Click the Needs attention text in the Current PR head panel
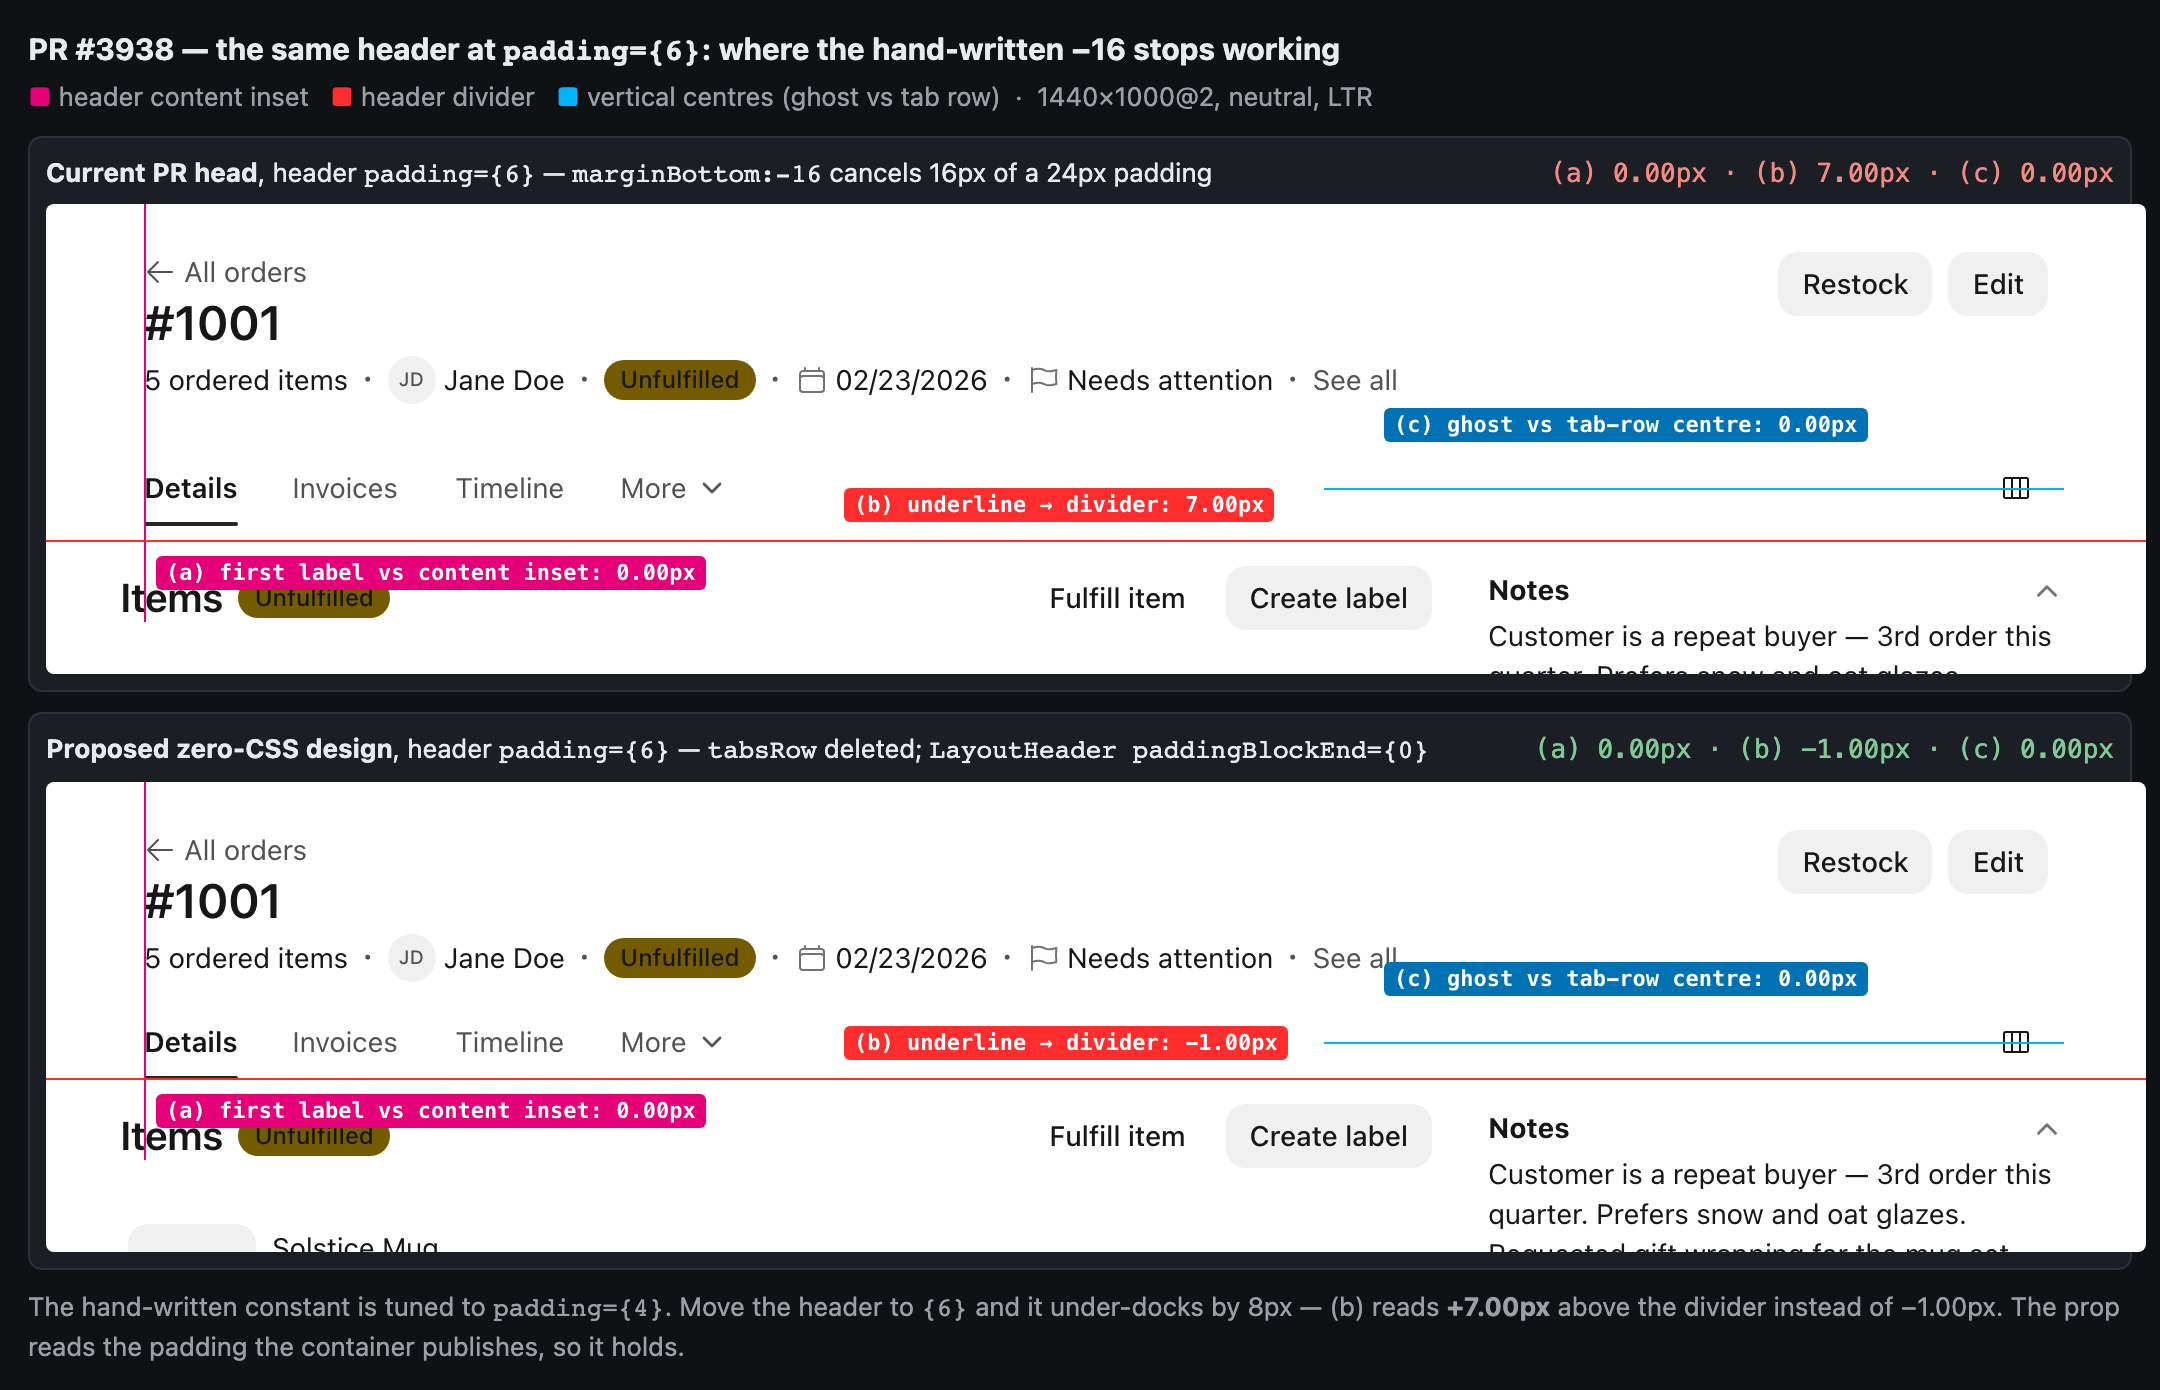This screenshot has width=2160, height=1390. click(1170, 381)
